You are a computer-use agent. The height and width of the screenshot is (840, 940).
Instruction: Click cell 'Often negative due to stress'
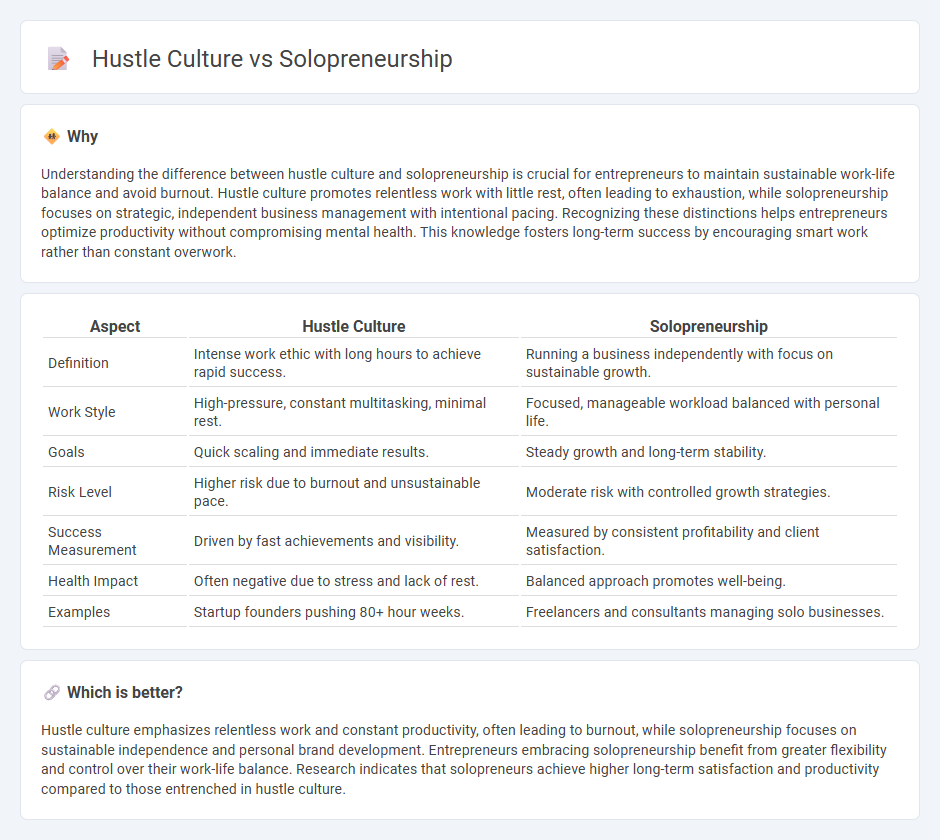tap(354, 581)
